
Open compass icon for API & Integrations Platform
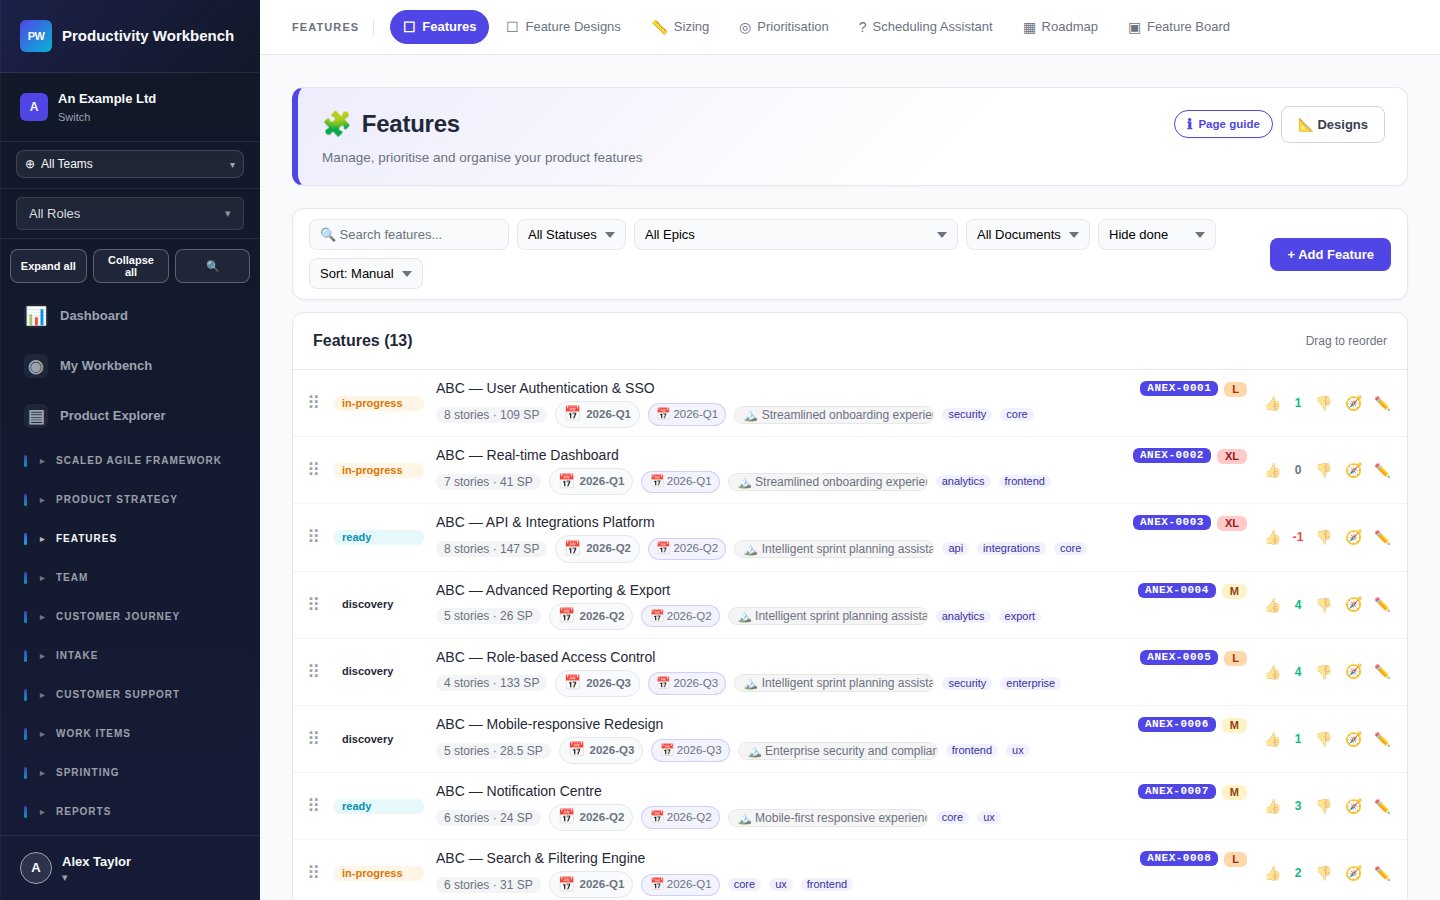tap(1353, 537)
